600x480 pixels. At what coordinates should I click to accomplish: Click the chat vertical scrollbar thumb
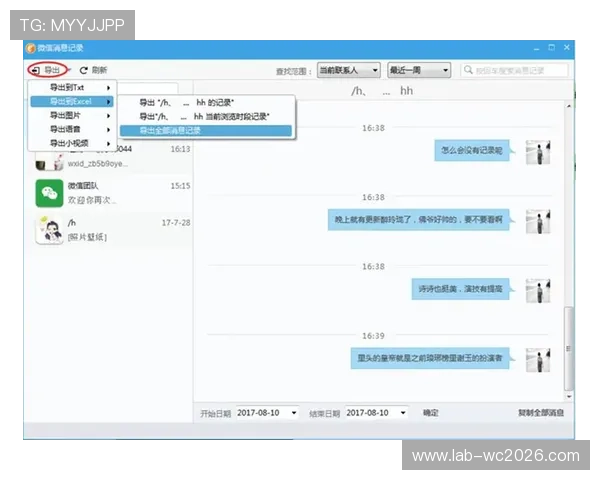tap(569, 349)
